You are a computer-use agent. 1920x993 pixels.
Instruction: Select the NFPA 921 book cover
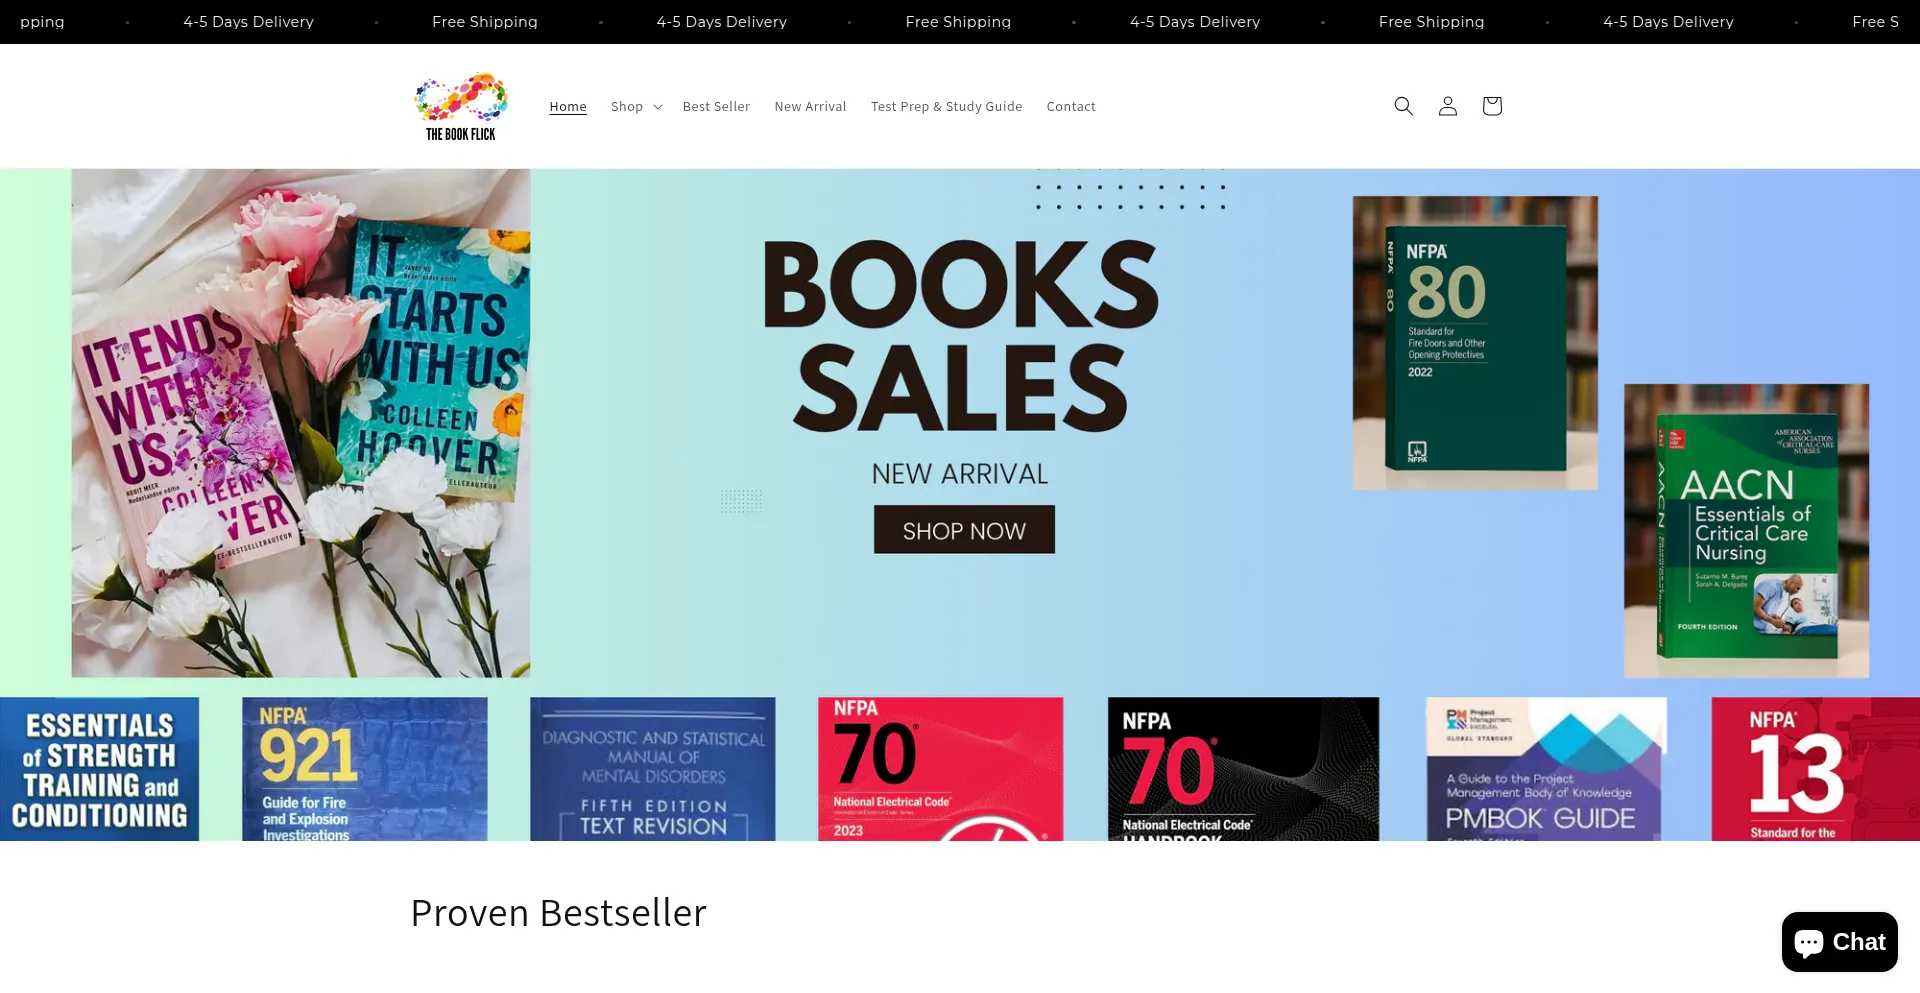click(x=365, y=769)
